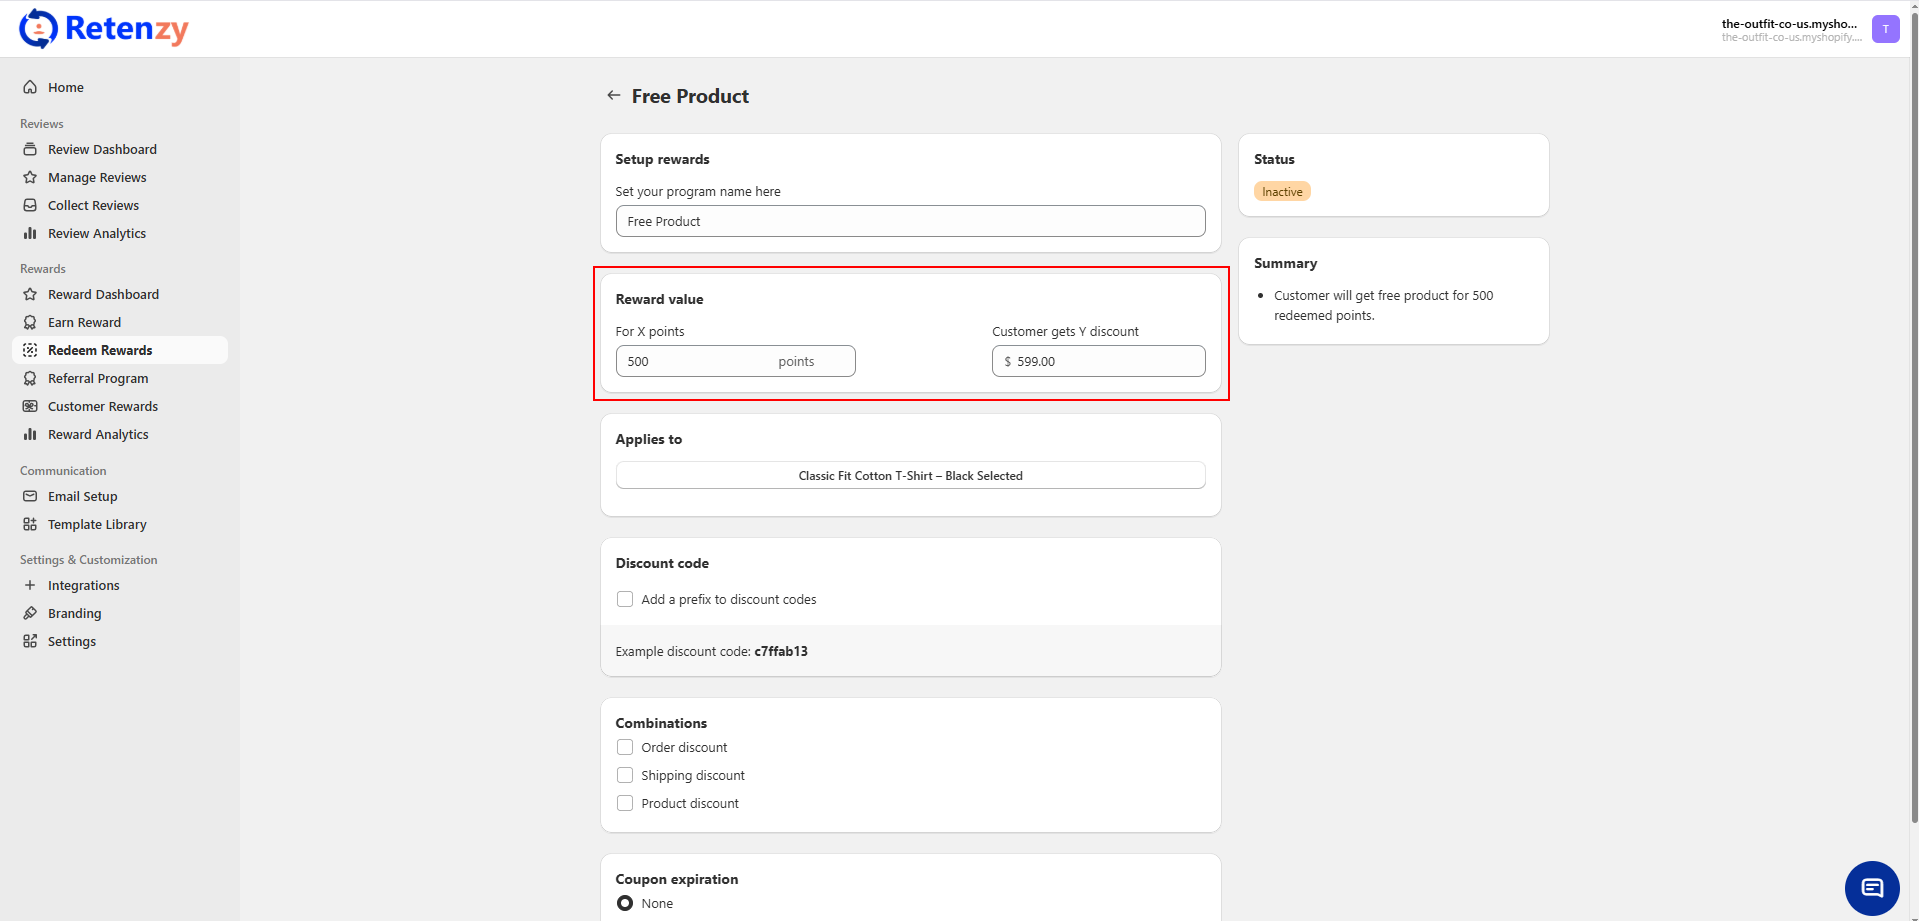This screenshot has height=921, width=1919.
Task: Enable Add a prefix to discount codes
Action: tap(625, 599)
